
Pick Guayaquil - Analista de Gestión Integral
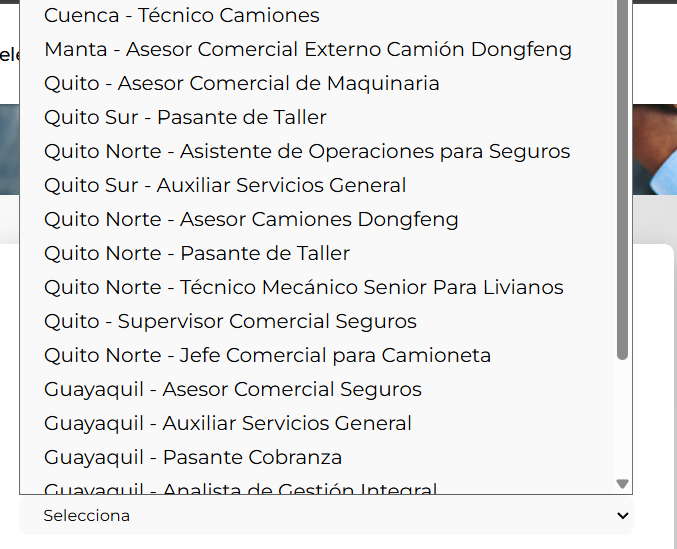tap(240, 488)
